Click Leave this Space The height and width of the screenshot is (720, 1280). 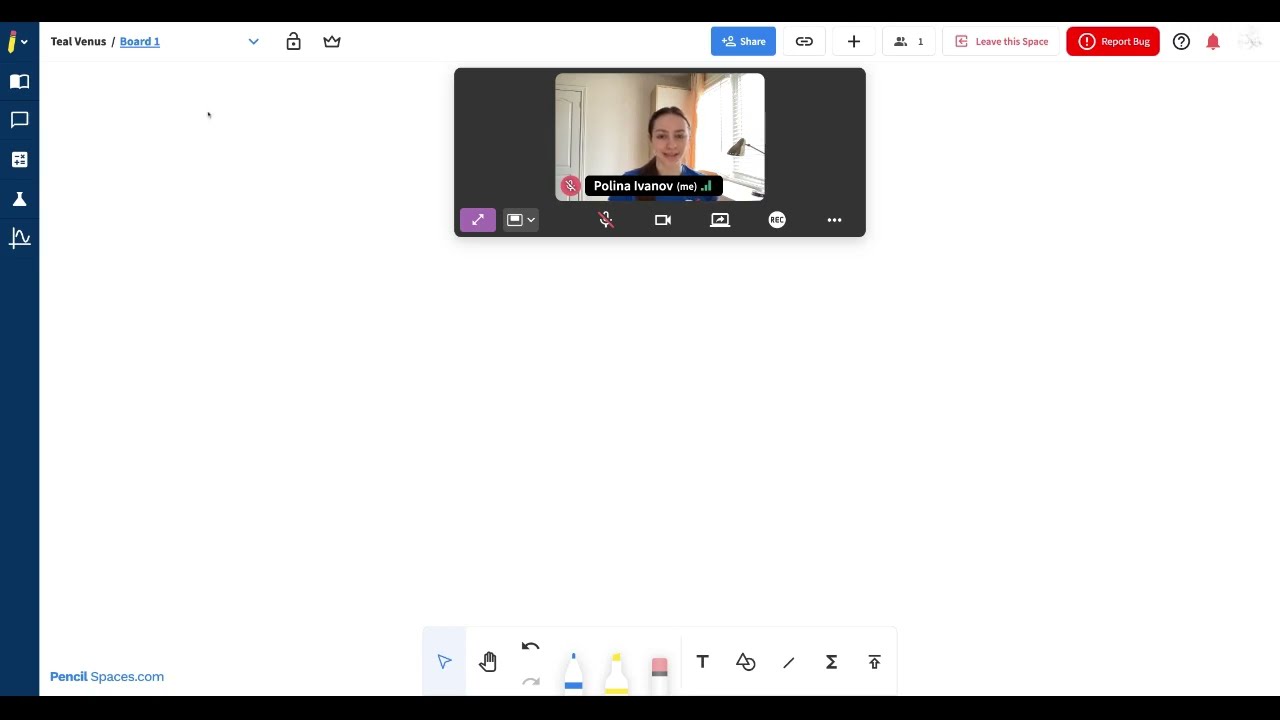point(1001,41)
